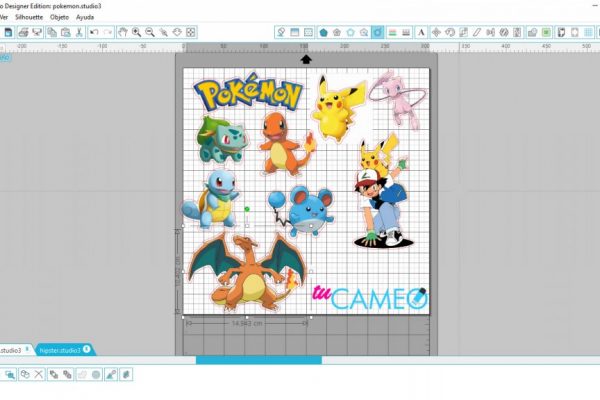Screen dimensions: 600x400
Task: Click the Pokémon logo on the canvas
Action: 249,92
